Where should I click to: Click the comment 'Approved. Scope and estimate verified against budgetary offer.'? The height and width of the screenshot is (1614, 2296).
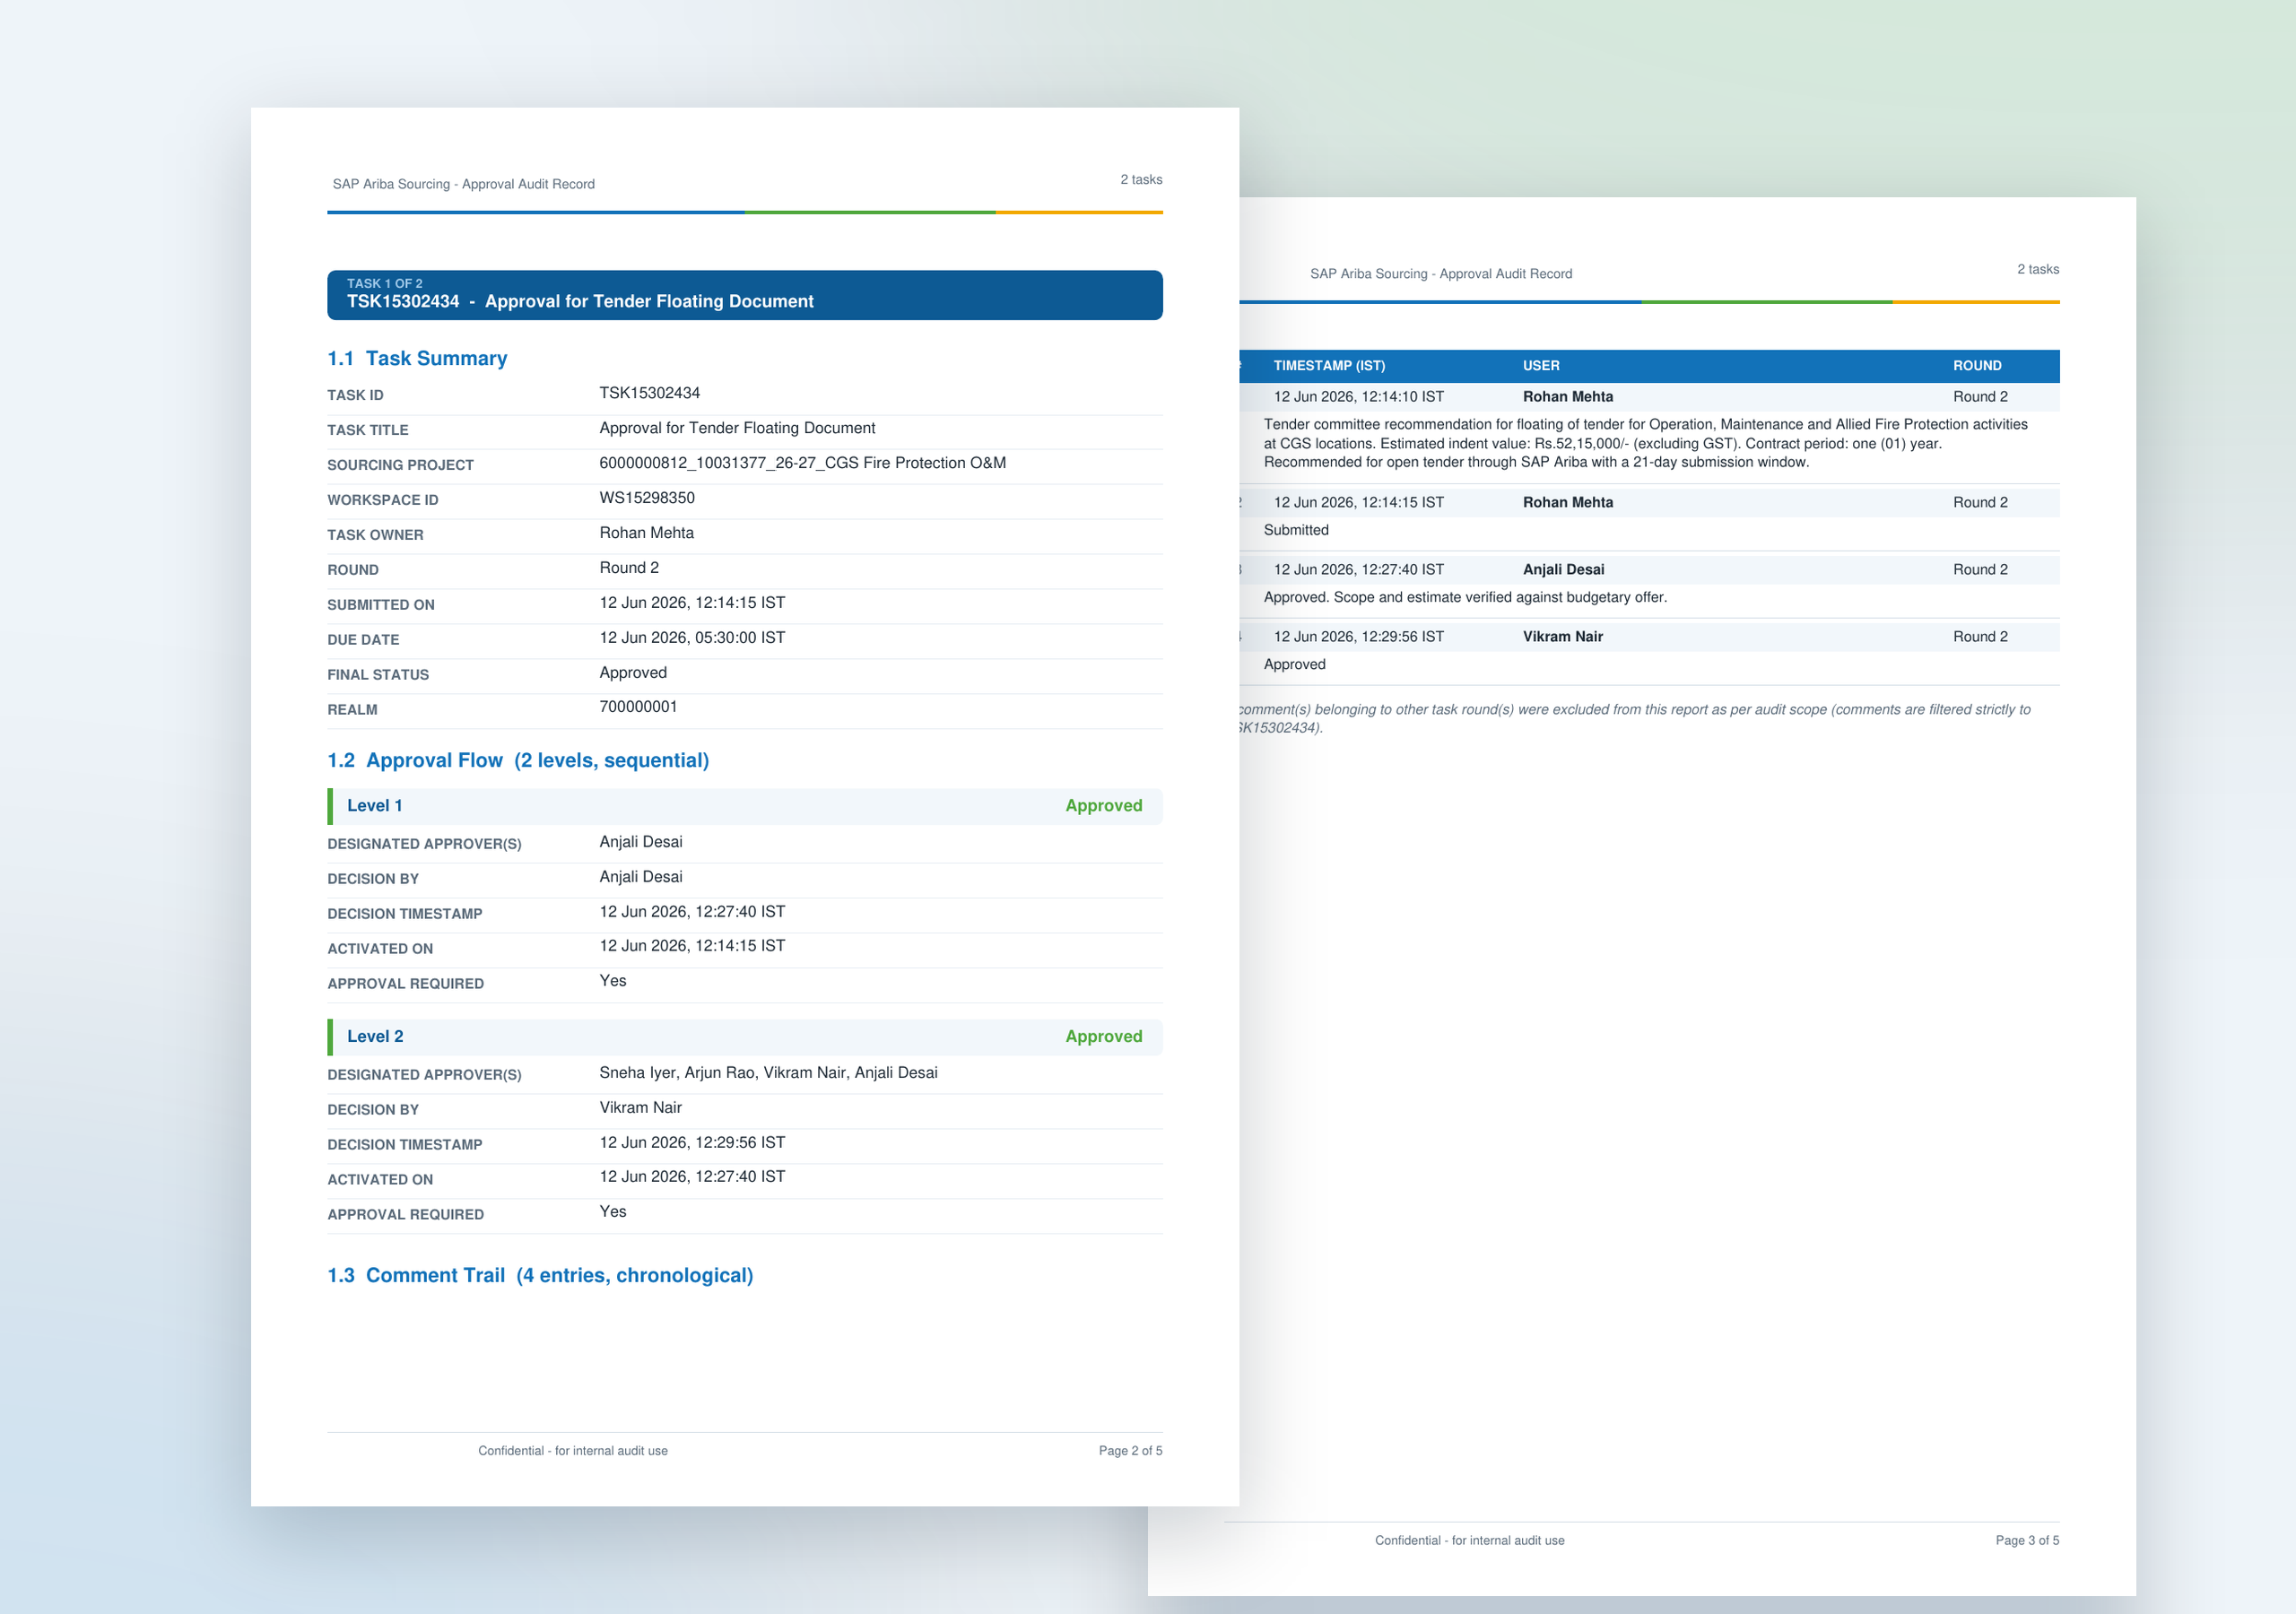point(1465,598)
